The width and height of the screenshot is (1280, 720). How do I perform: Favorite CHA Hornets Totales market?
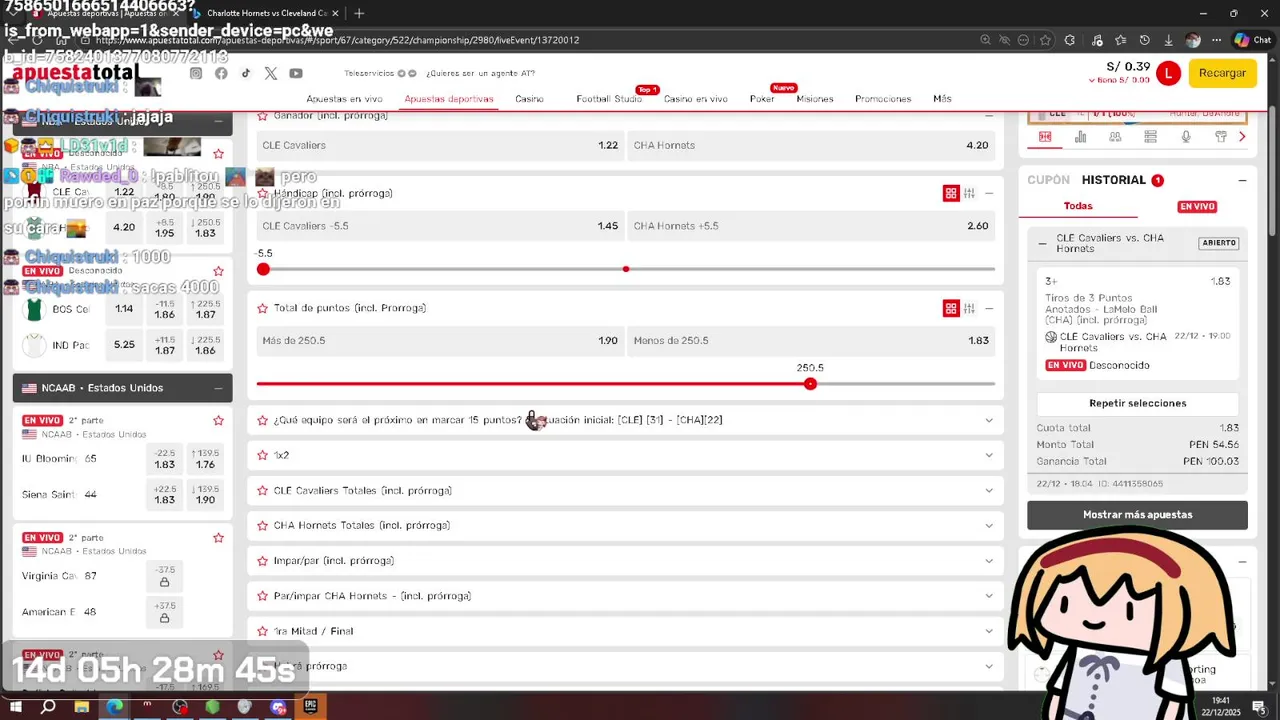click(x=263, y=525)
